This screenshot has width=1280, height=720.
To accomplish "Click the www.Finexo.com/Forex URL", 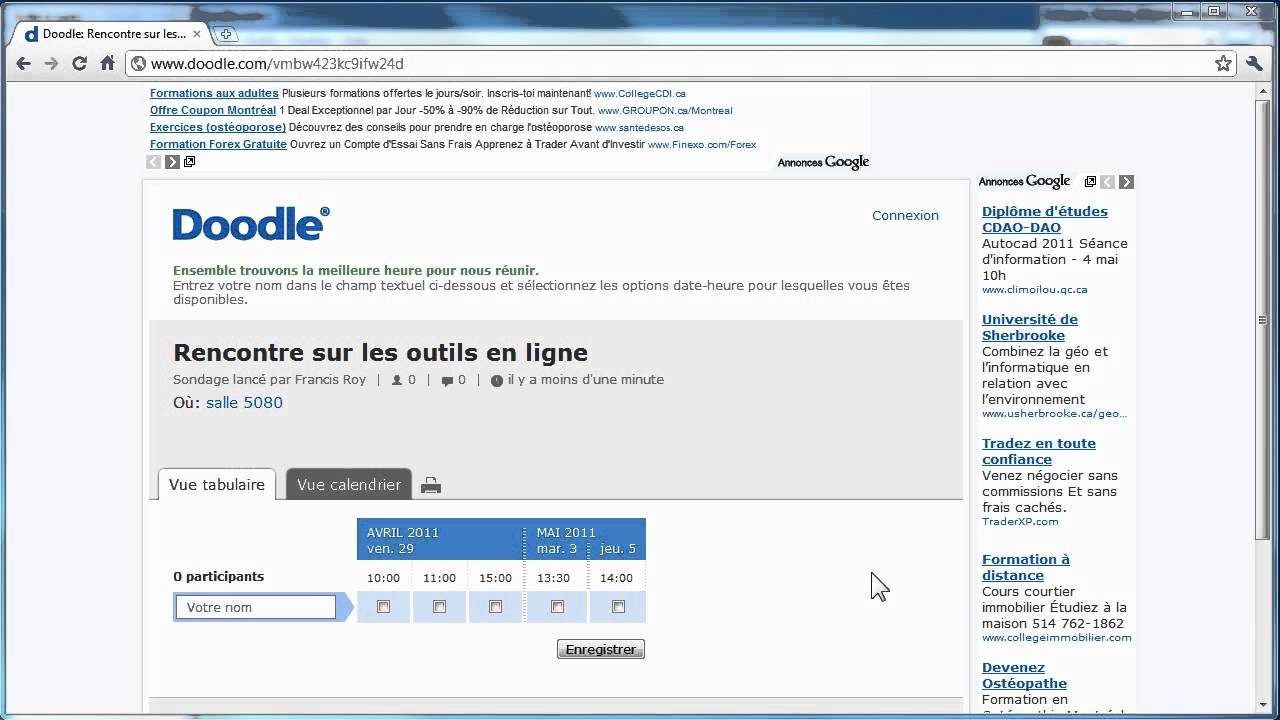I will tap(702, 145).
